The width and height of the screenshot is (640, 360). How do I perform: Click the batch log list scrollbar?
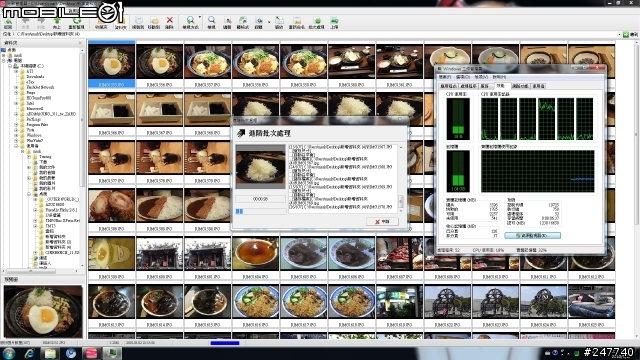(400, 180)
